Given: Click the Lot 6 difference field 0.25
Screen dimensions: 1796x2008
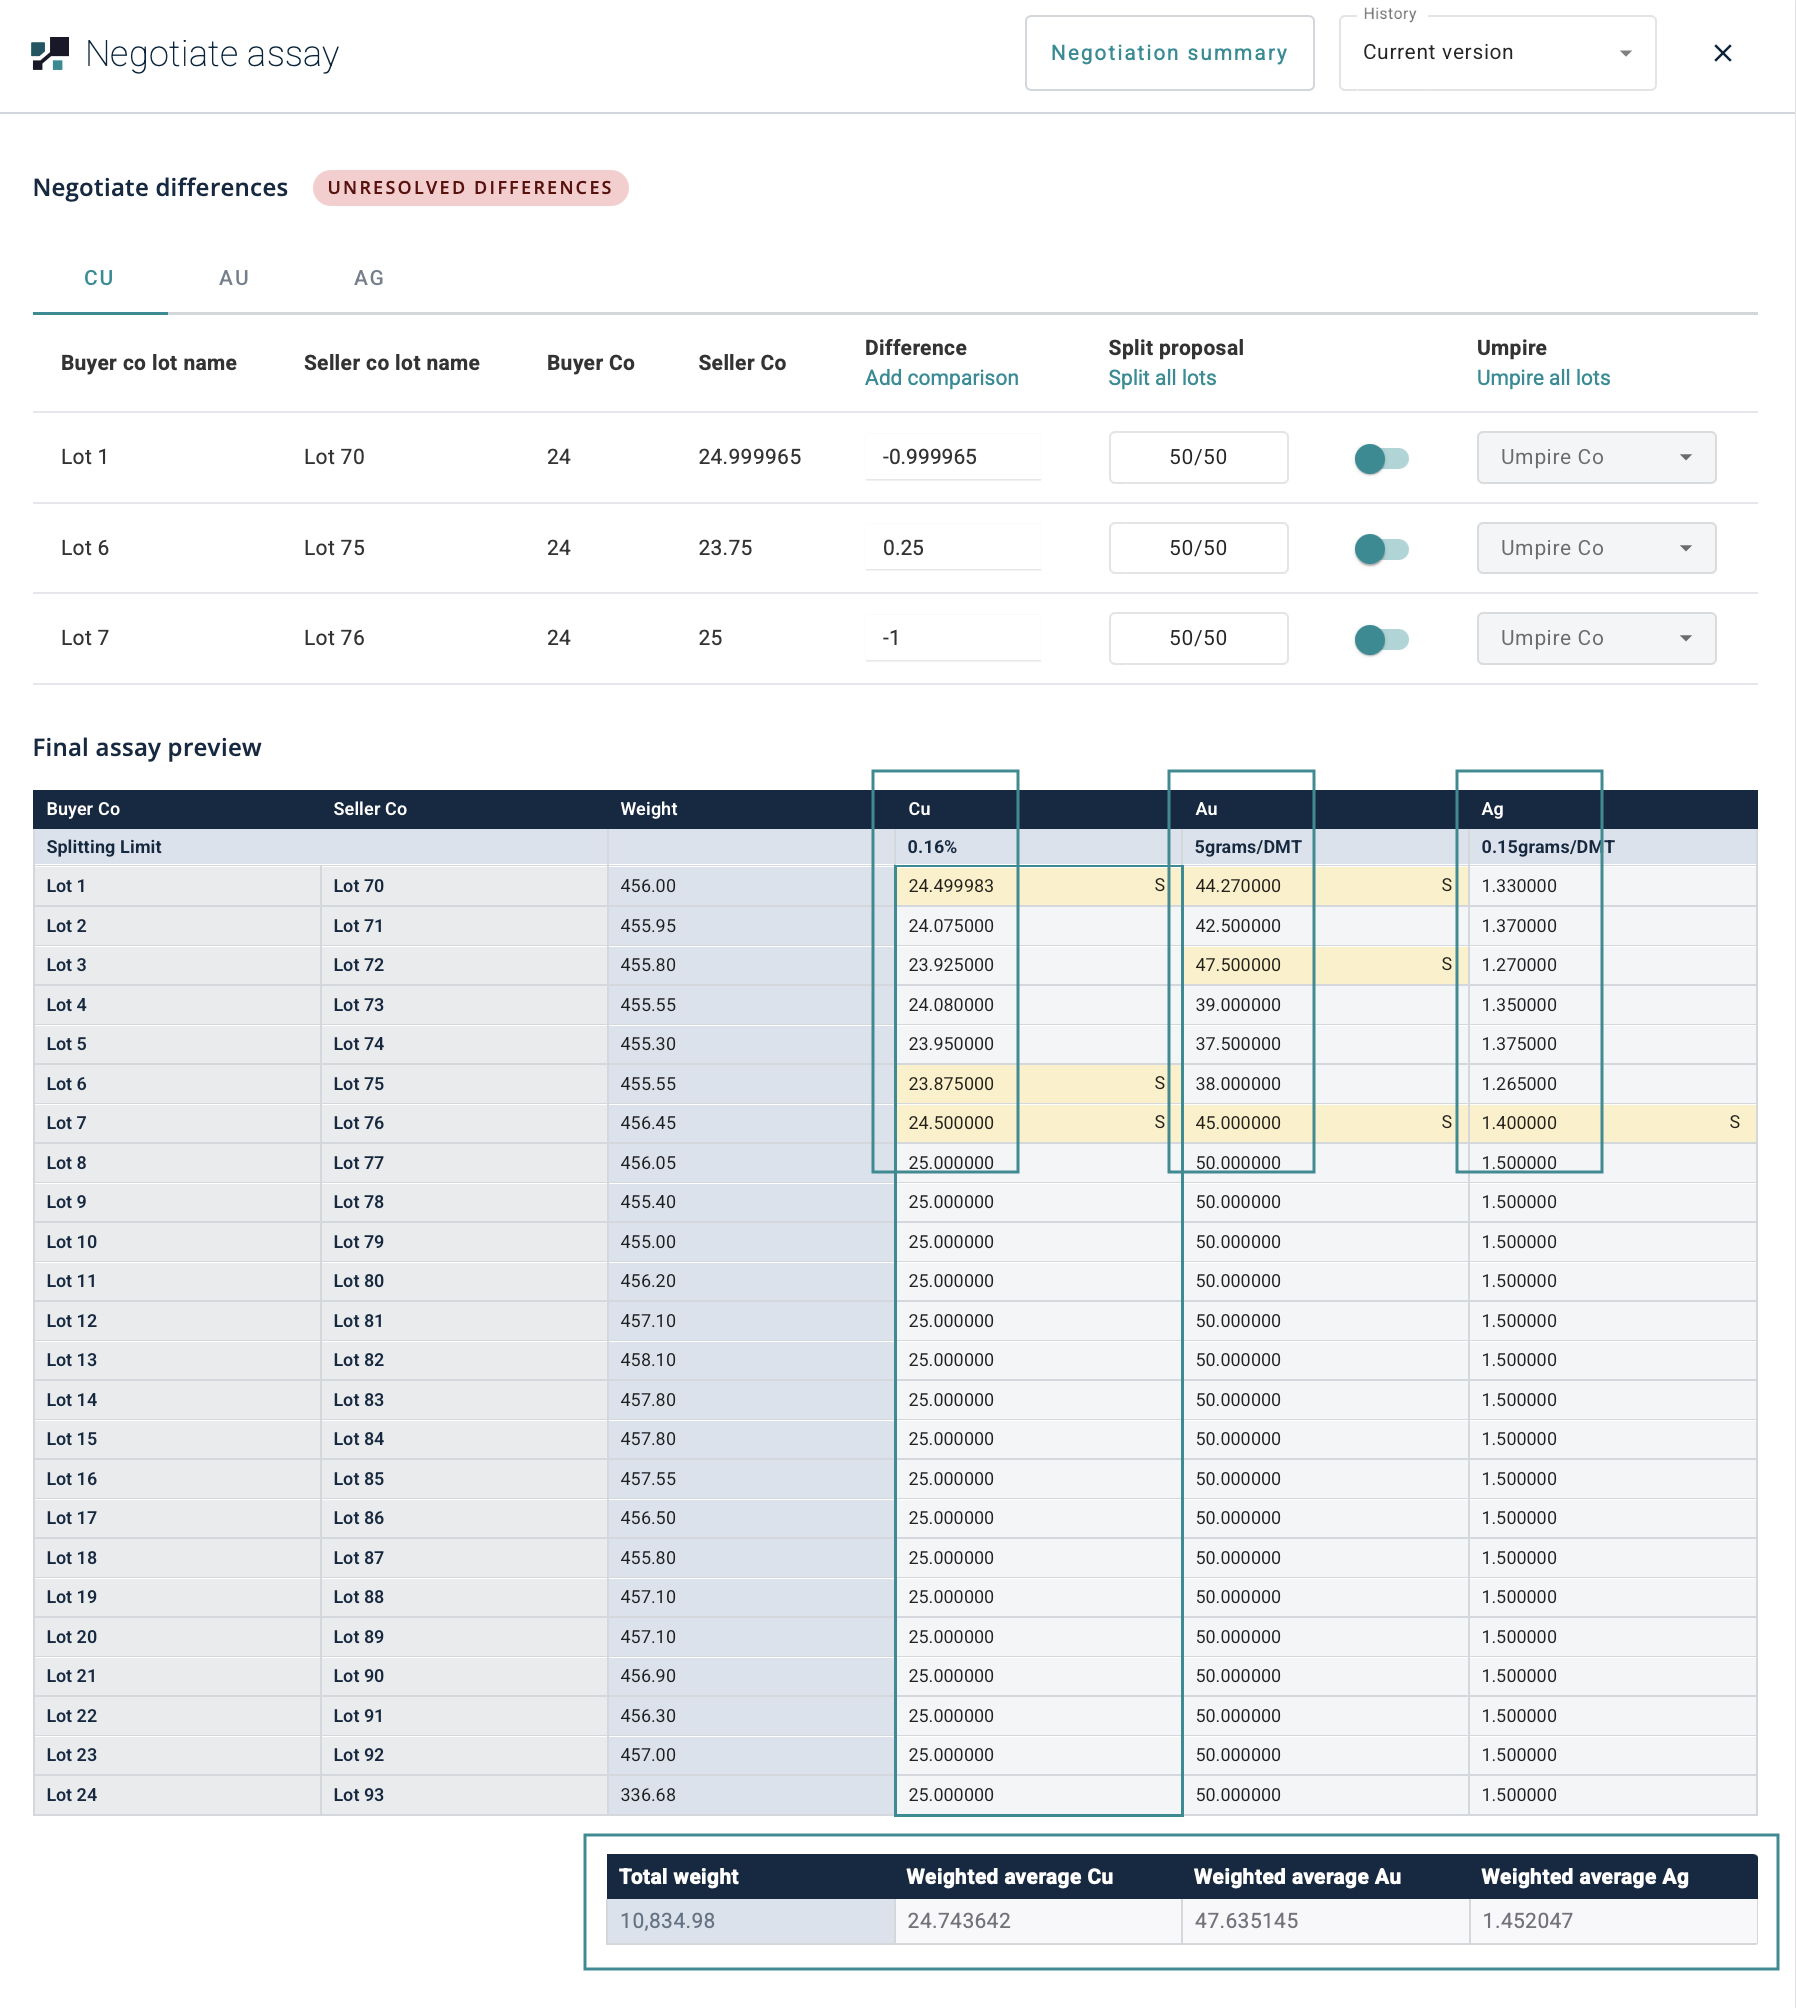Looking at the screenshot, I should pos(952,548).
